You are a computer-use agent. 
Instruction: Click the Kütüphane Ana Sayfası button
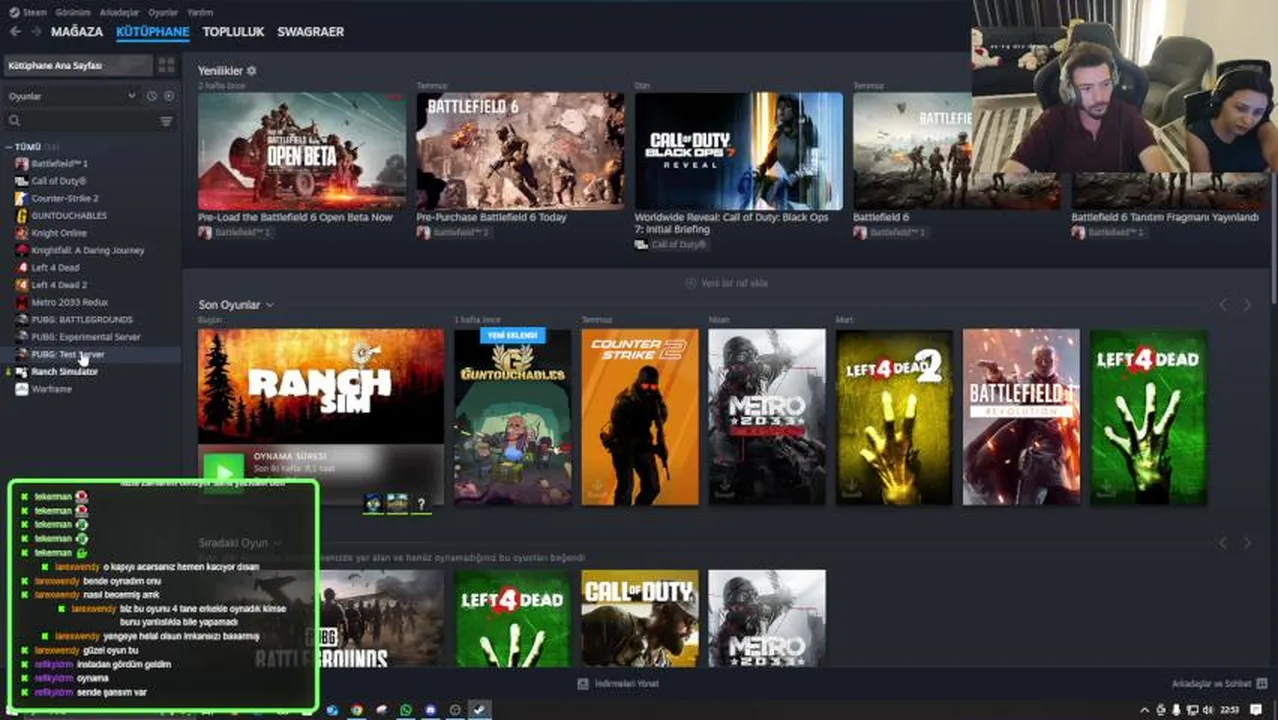tap(78, 65)
